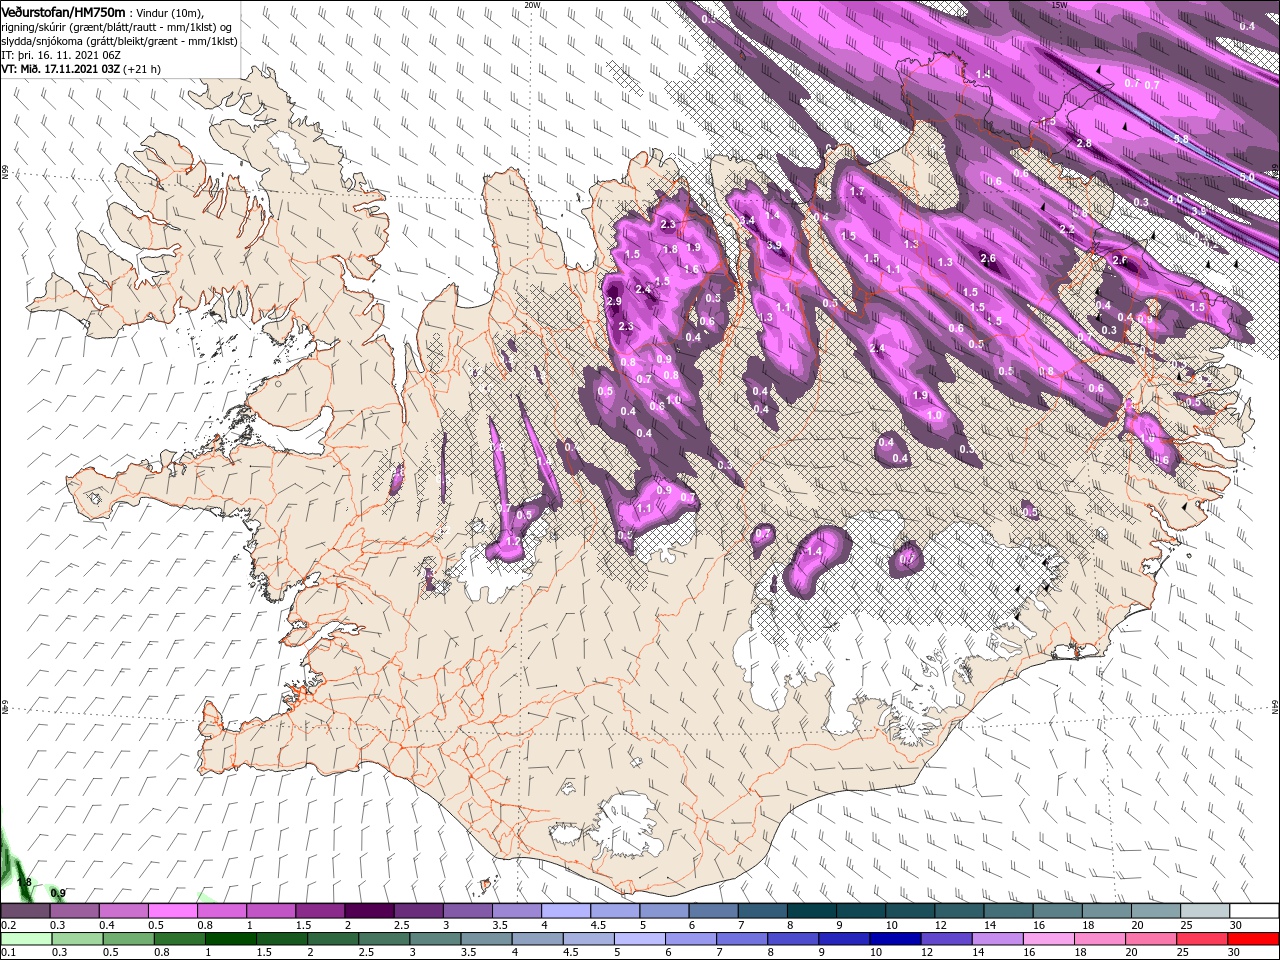Select the 3.4 precipitation value on map
The image size is (1280, 960).
(745, 220)
